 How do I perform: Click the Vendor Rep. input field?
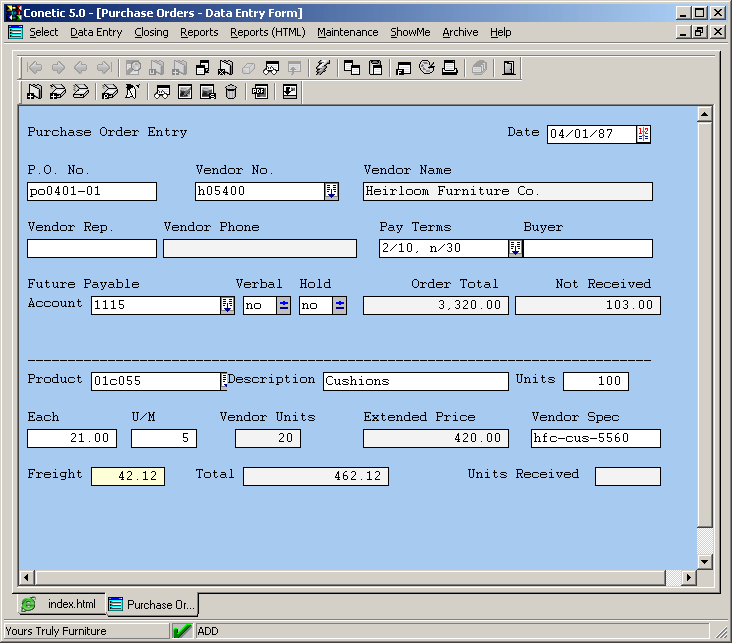[x=92, y=249]
